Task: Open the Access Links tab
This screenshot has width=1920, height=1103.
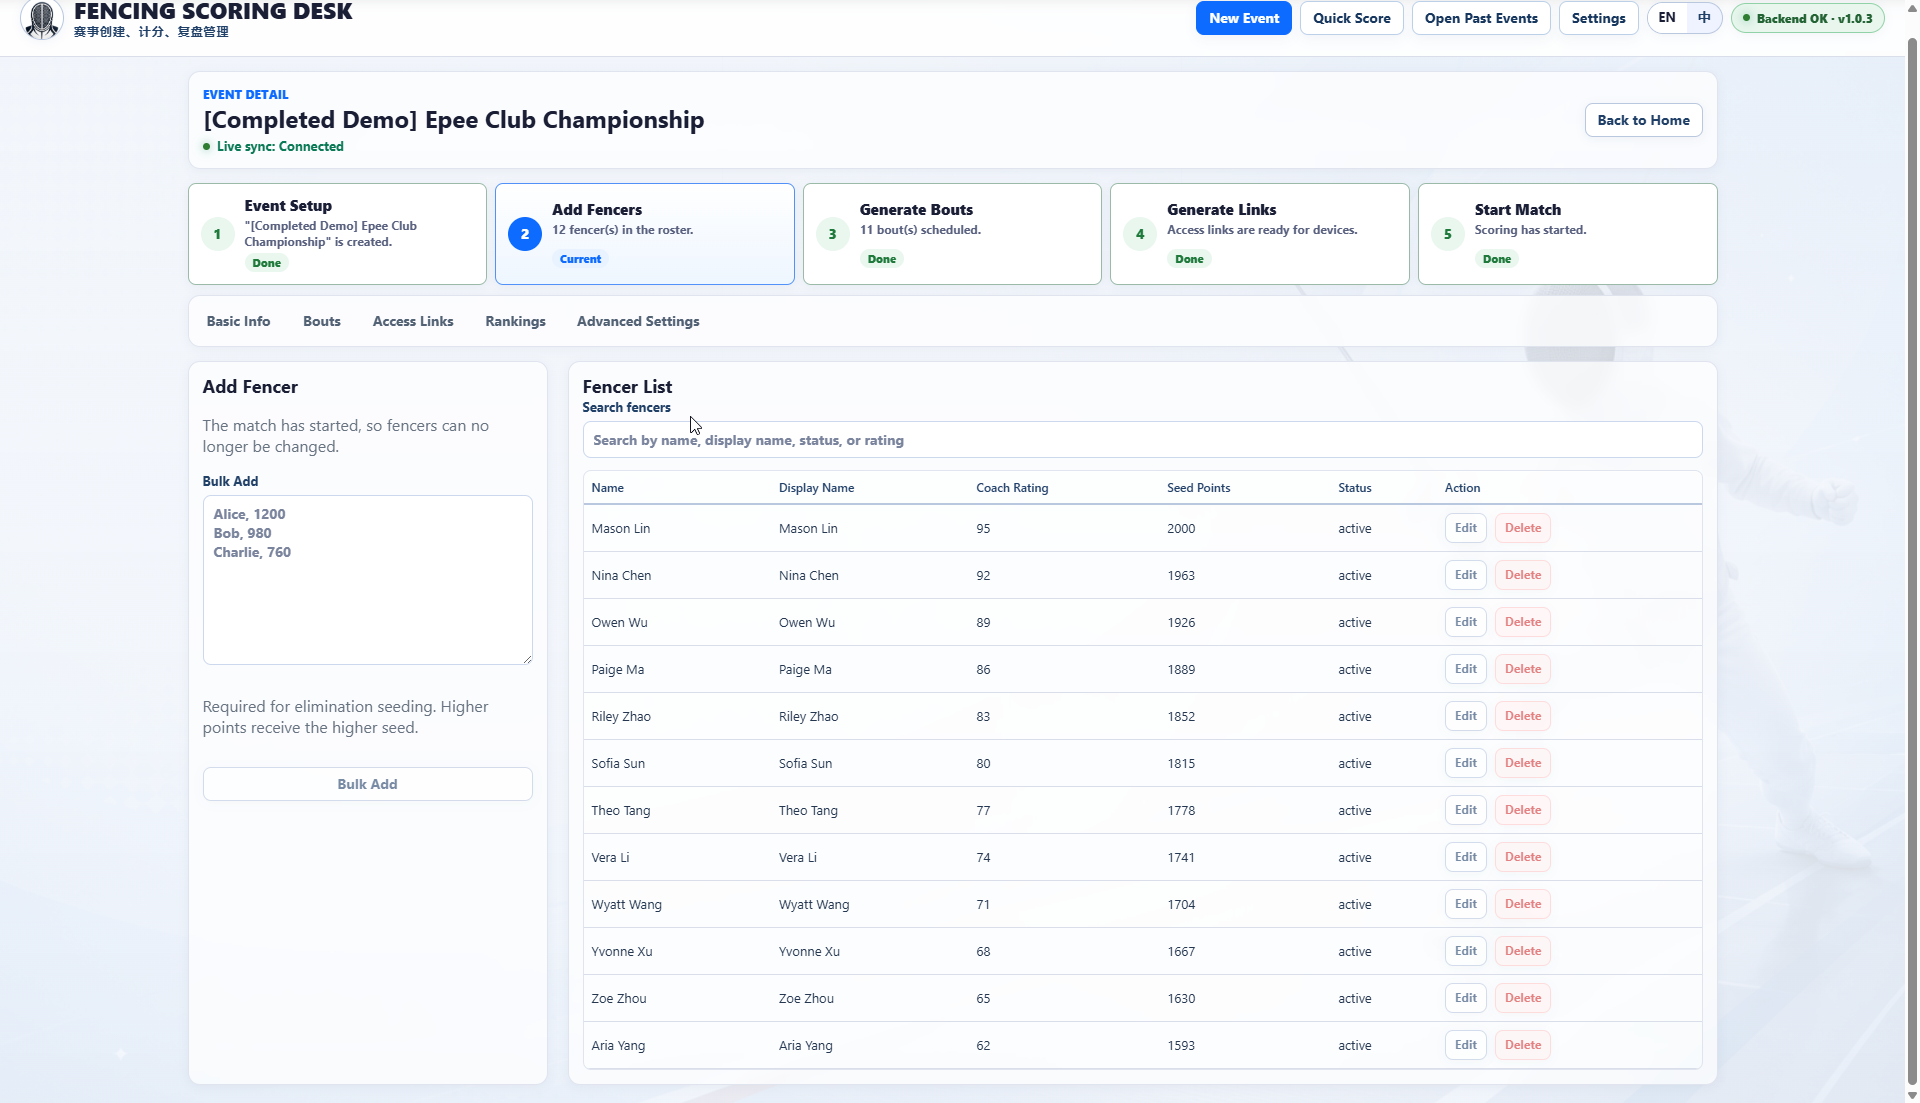Action: tap(413, 321)
